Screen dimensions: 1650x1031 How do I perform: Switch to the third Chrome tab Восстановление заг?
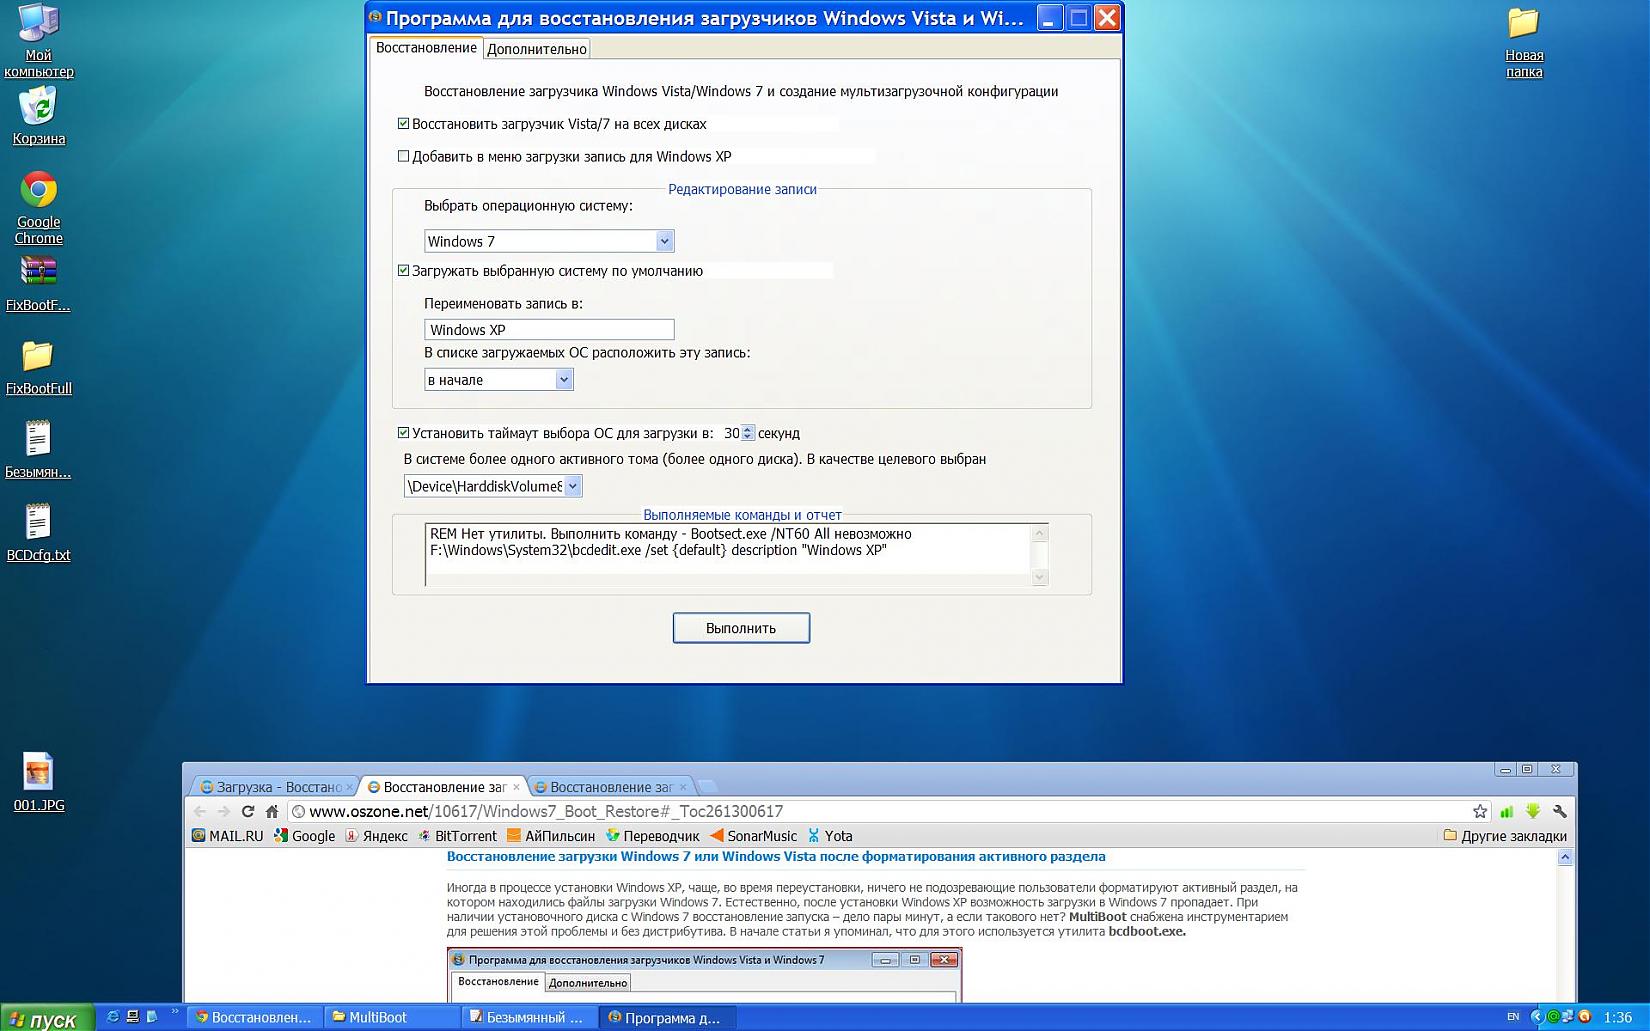click(610, 787)
